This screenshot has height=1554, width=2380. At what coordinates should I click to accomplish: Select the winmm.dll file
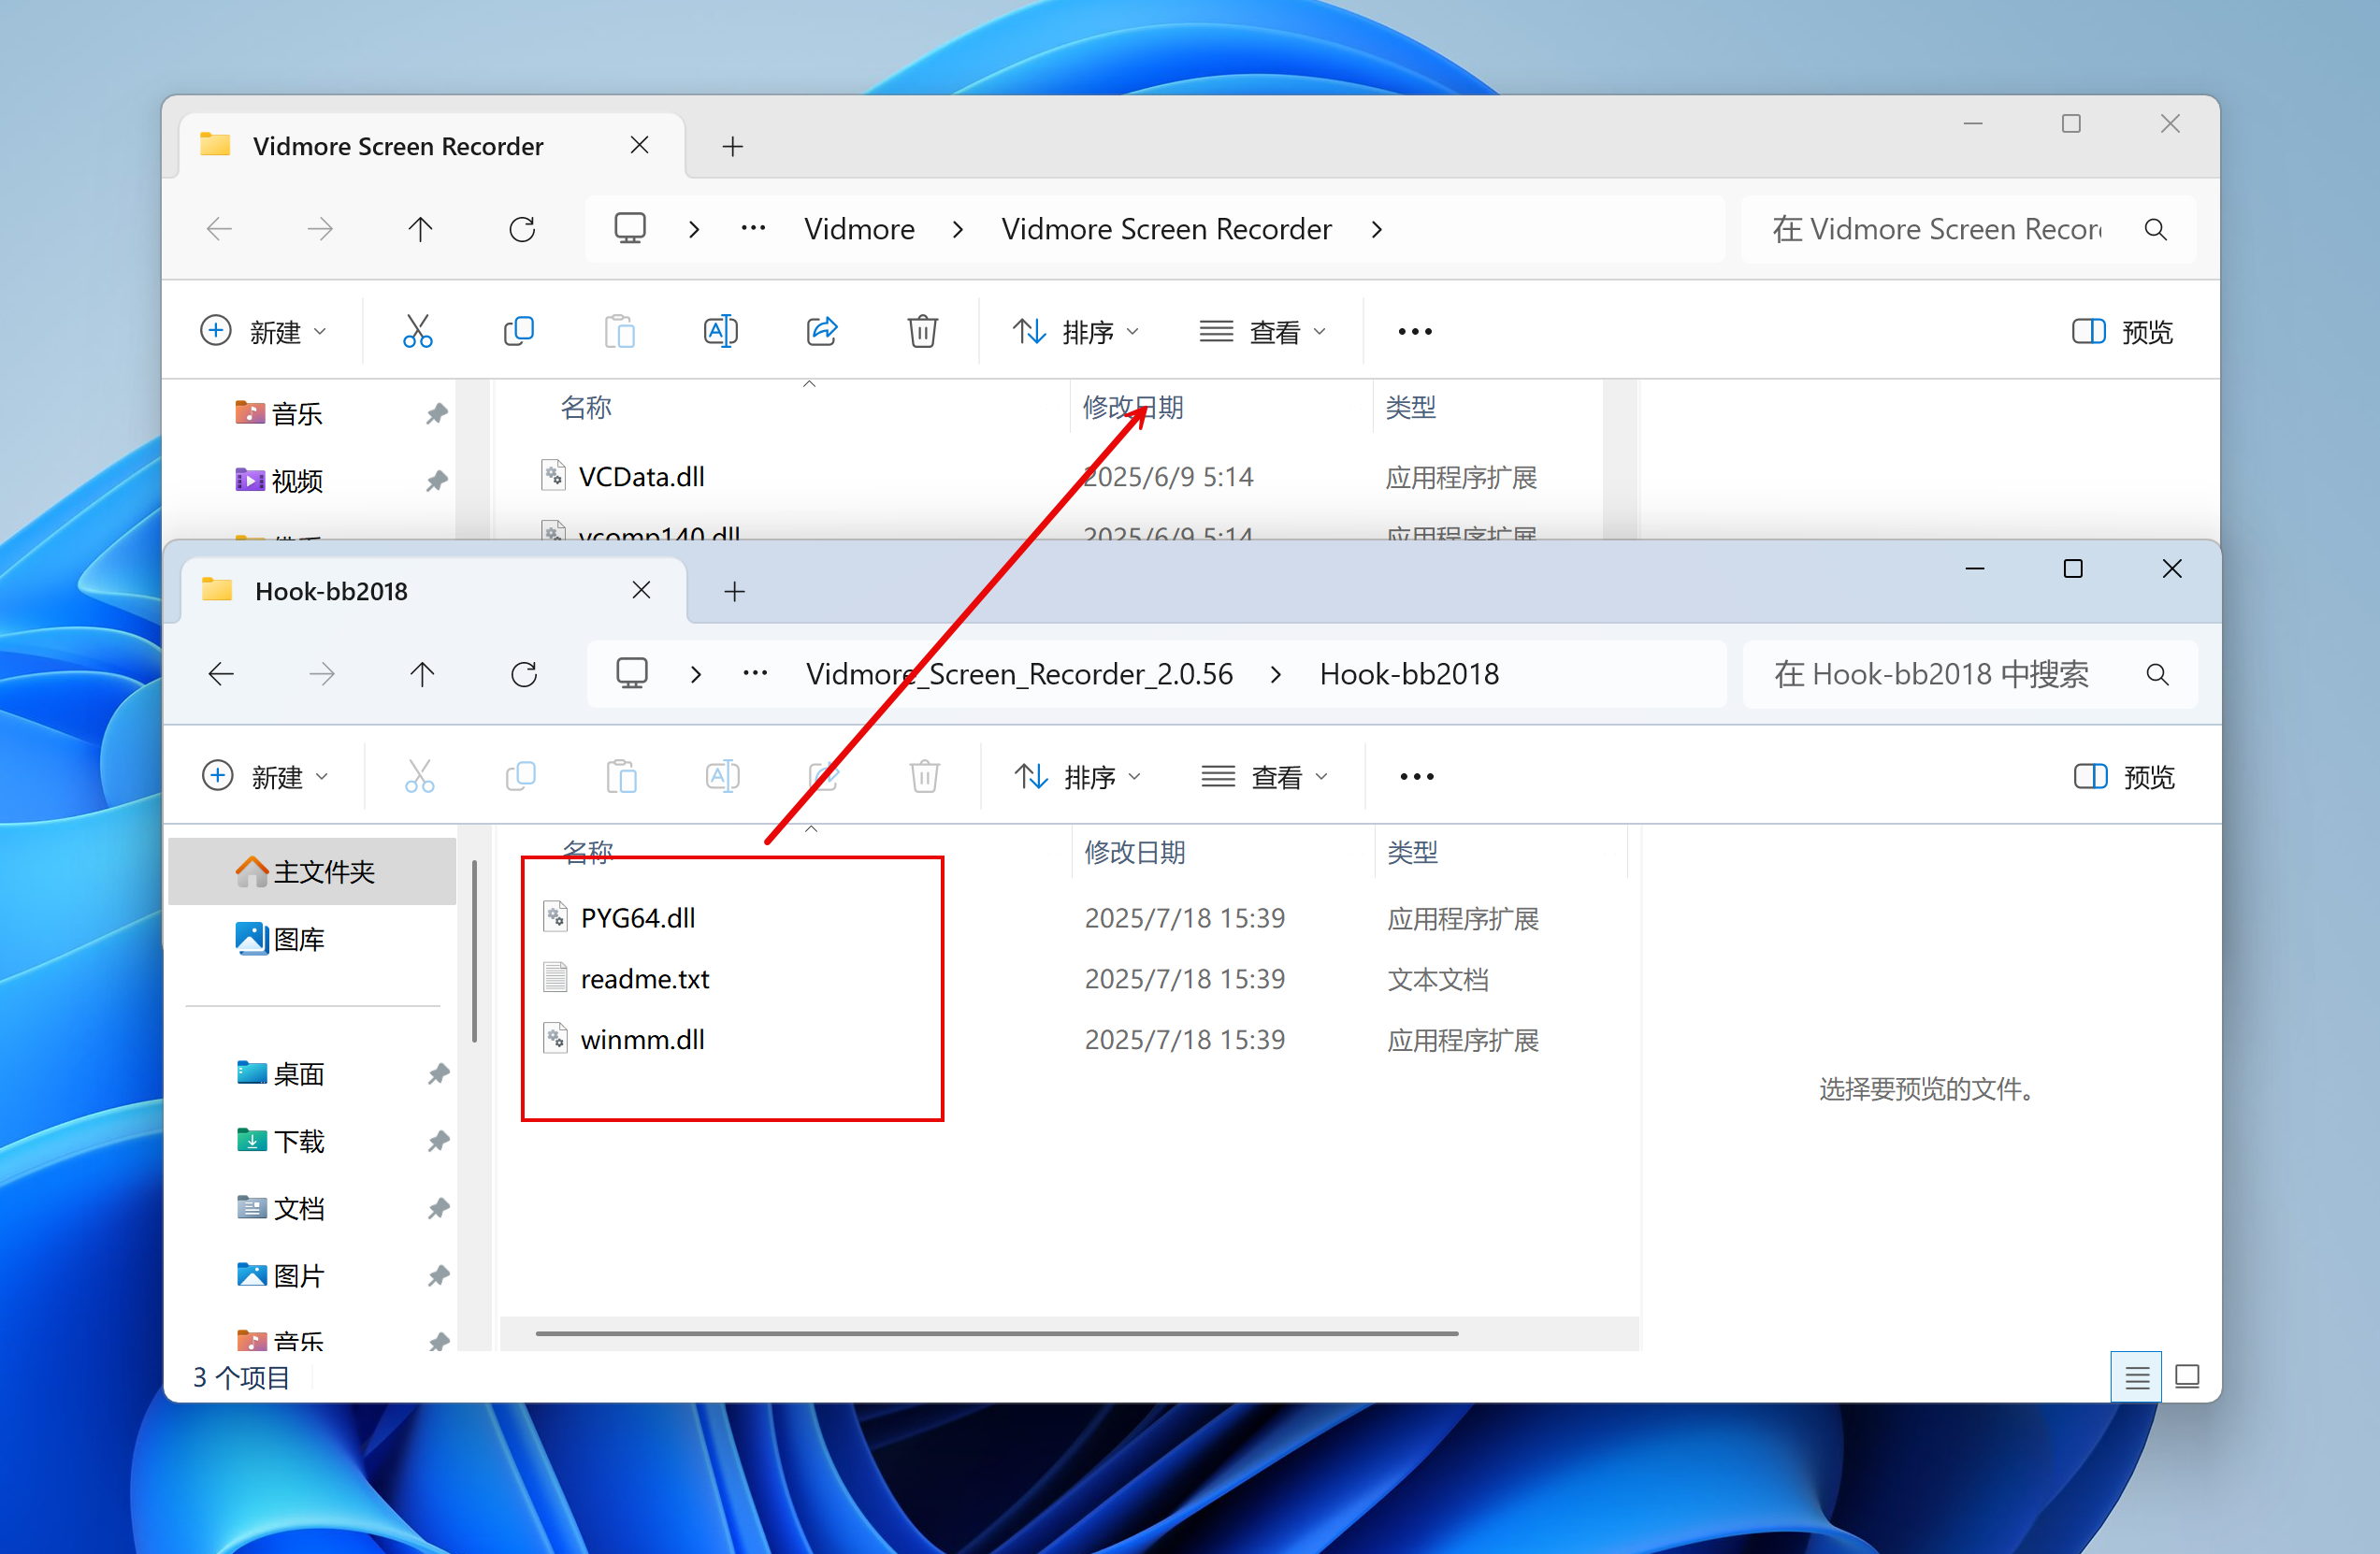pyautogui.click(x=642, y=1039)
